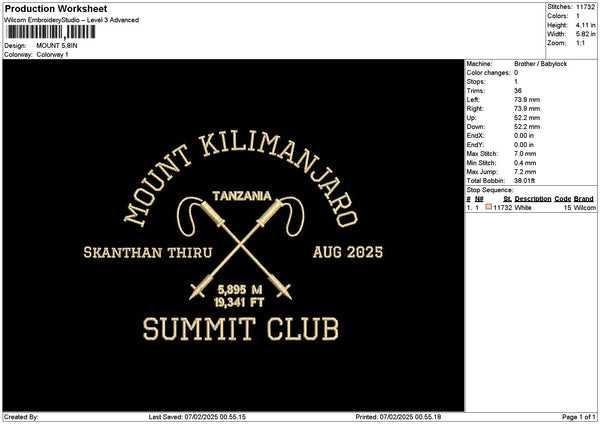
Task: Click the white thread color swatch in Stop Sequence
Action: 489,207
